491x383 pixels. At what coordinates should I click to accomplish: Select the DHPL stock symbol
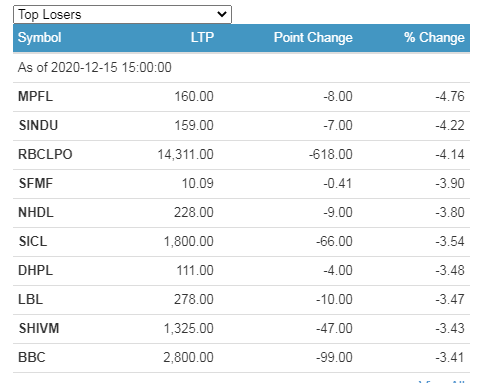click(x=35, y=271)
